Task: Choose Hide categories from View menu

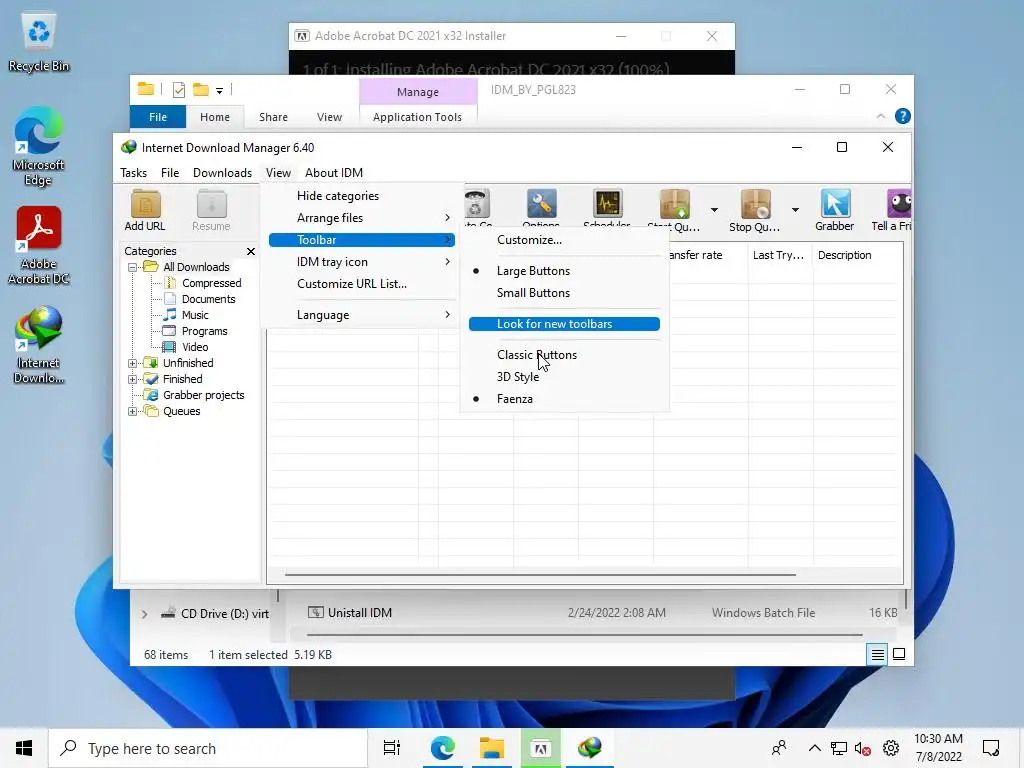Action: (362, 196)
